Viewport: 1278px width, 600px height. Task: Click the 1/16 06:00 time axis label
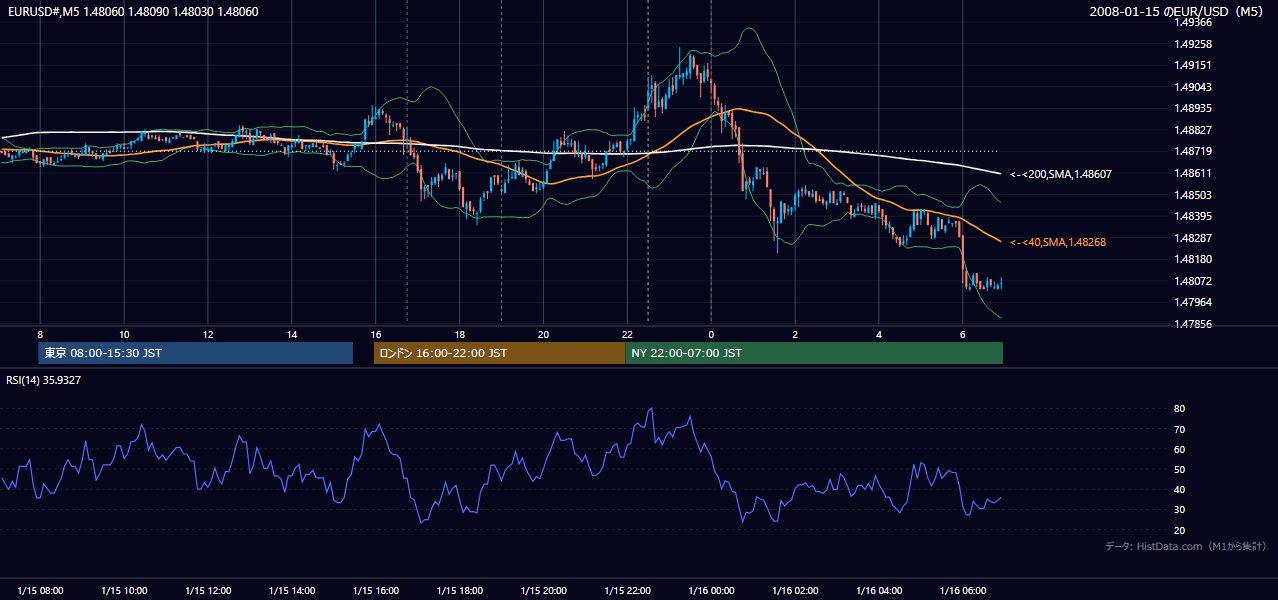964,590
